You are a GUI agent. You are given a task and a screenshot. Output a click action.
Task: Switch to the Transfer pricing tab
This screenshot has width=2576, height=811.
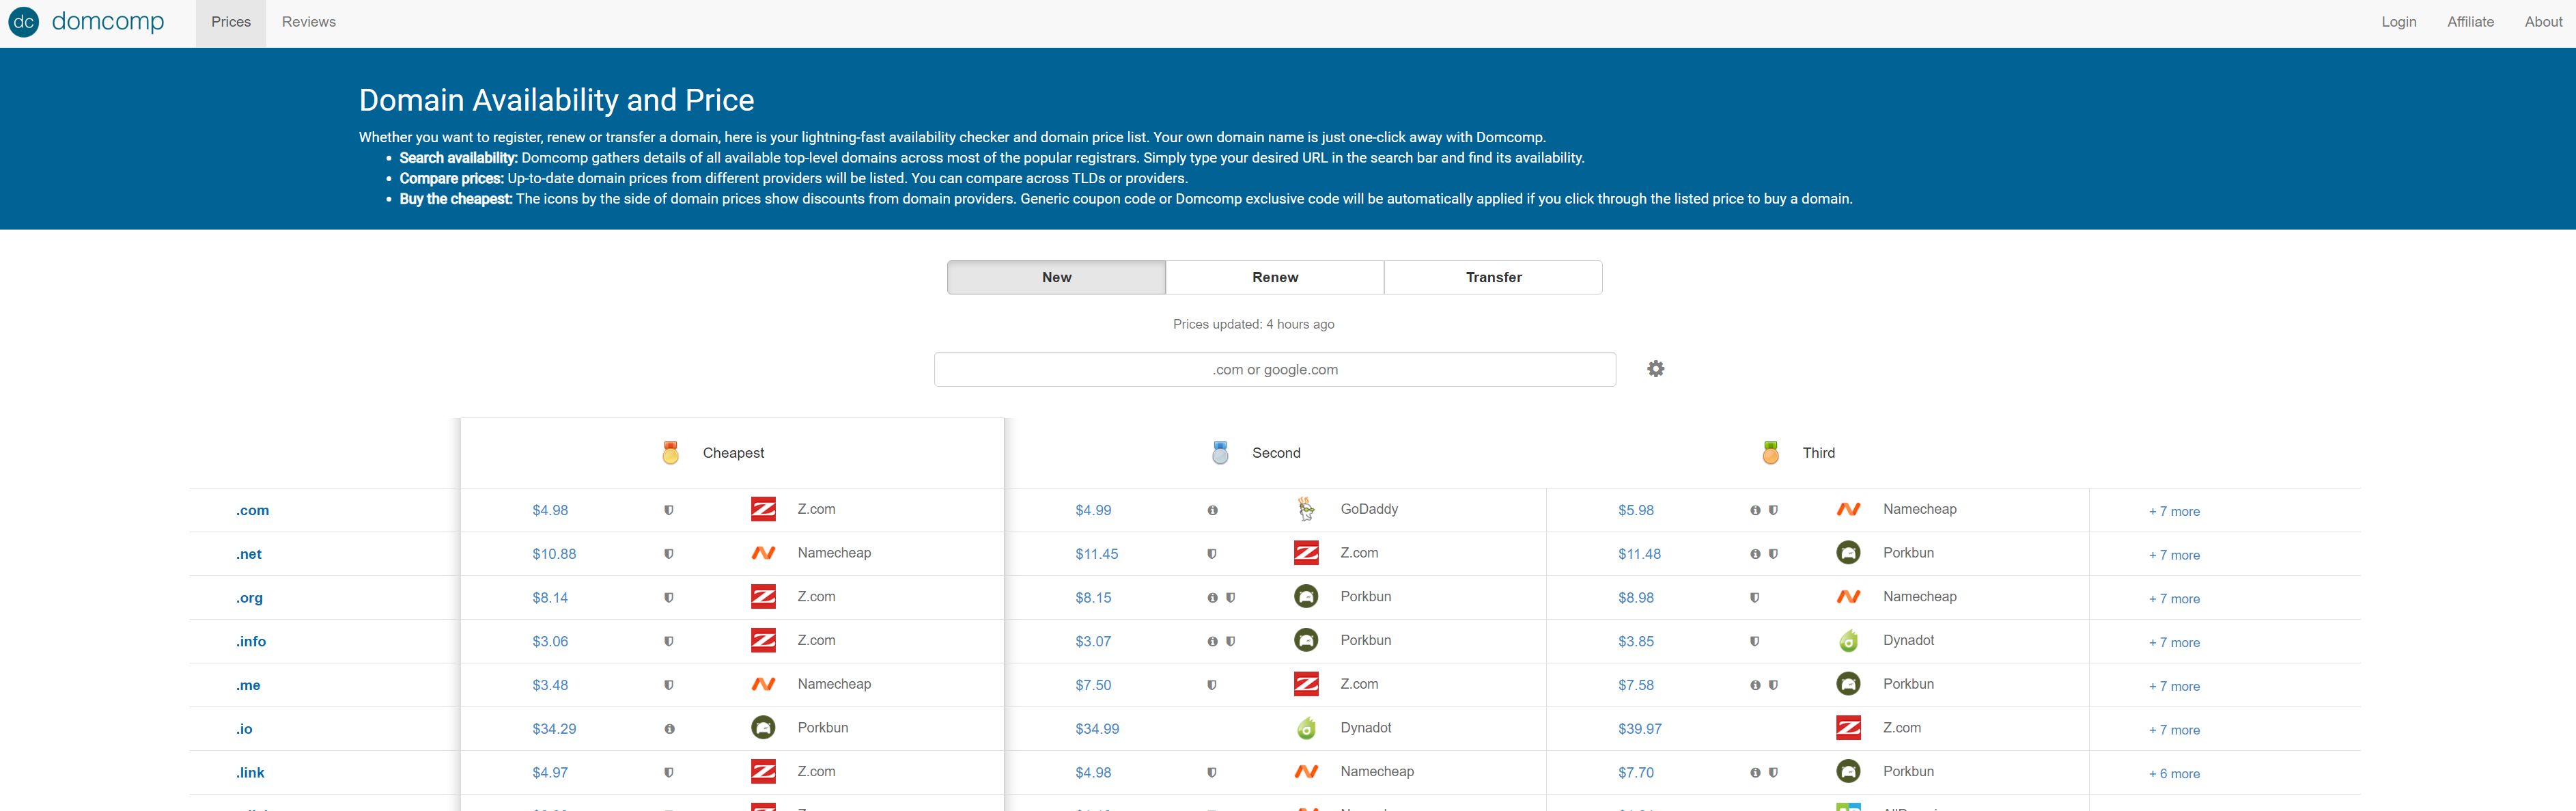point(1493,277)
